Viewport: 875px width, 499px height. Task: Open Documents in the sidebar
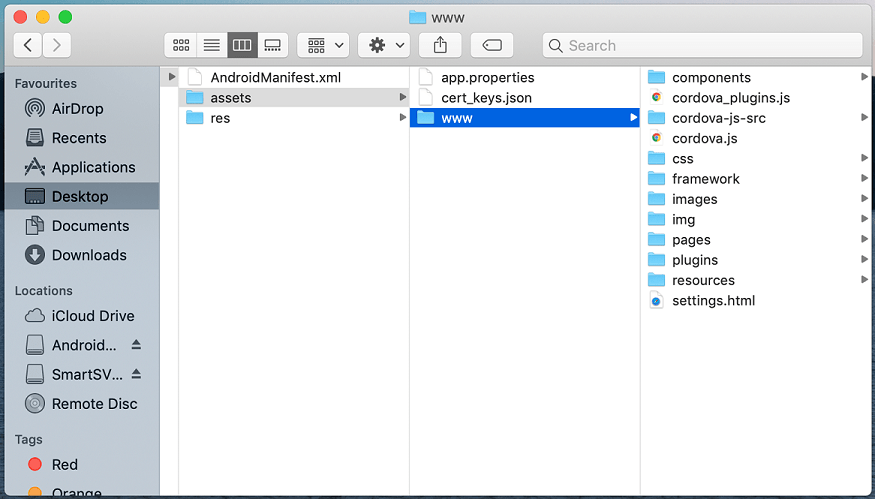[81, 225]
